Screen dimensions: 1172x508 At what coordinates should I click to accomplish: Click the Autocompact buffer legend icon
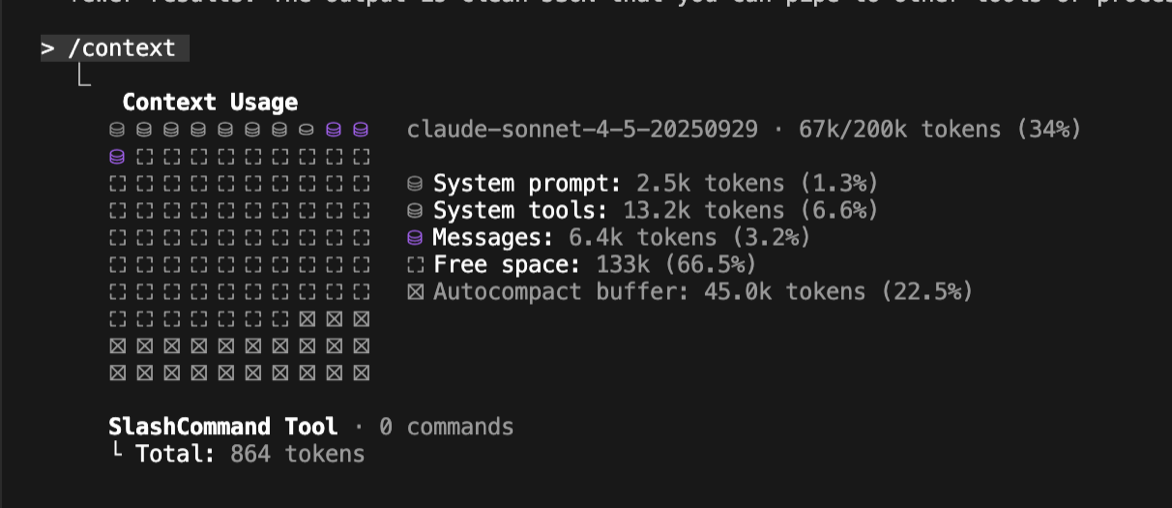coord(415,292)
